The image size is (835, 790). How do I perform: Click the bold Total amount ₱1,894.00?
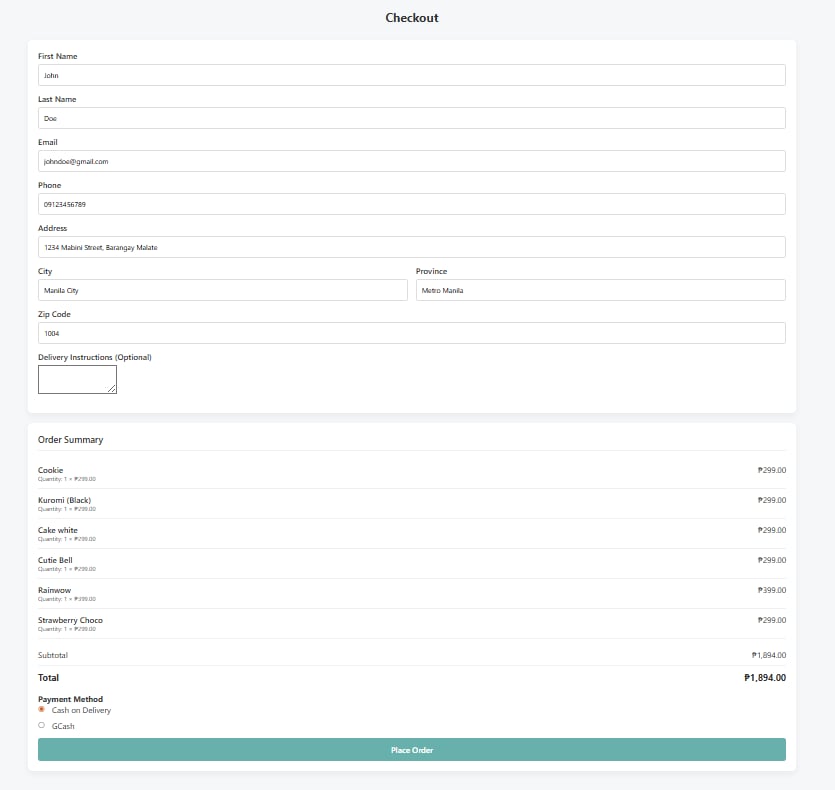click(x=764, y=678)
